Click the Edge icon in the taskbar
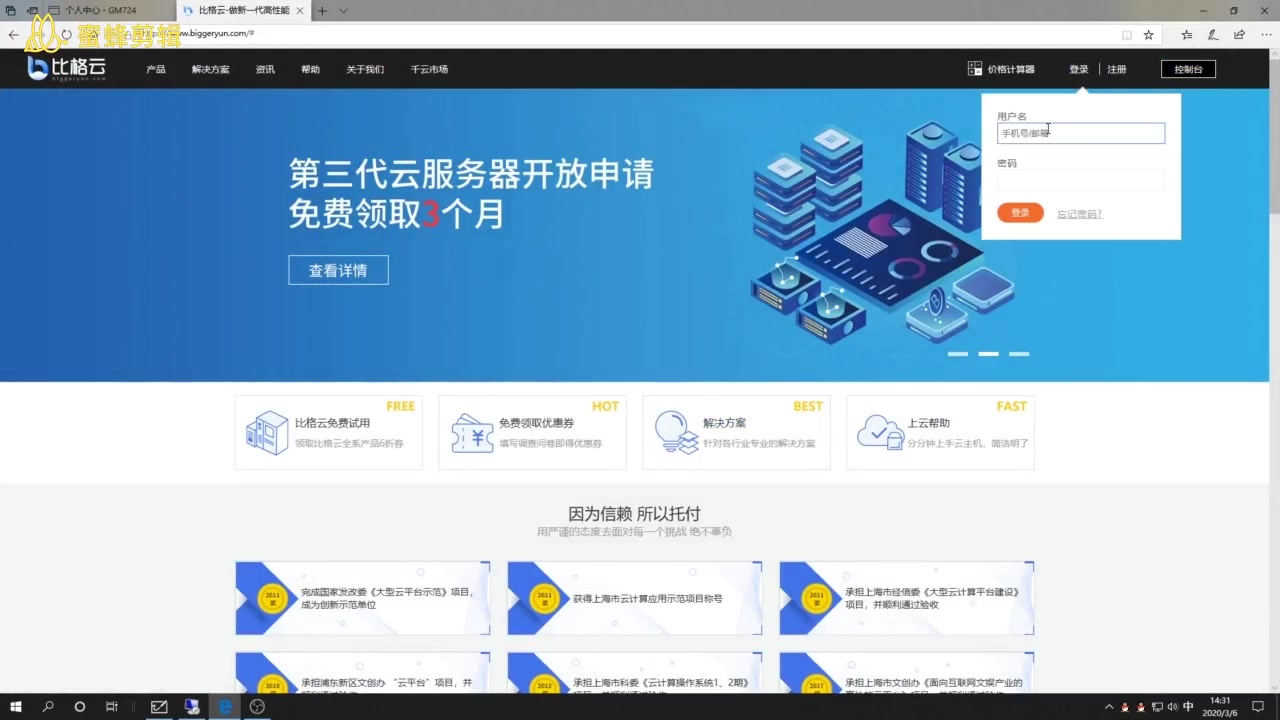 (225, 707)
